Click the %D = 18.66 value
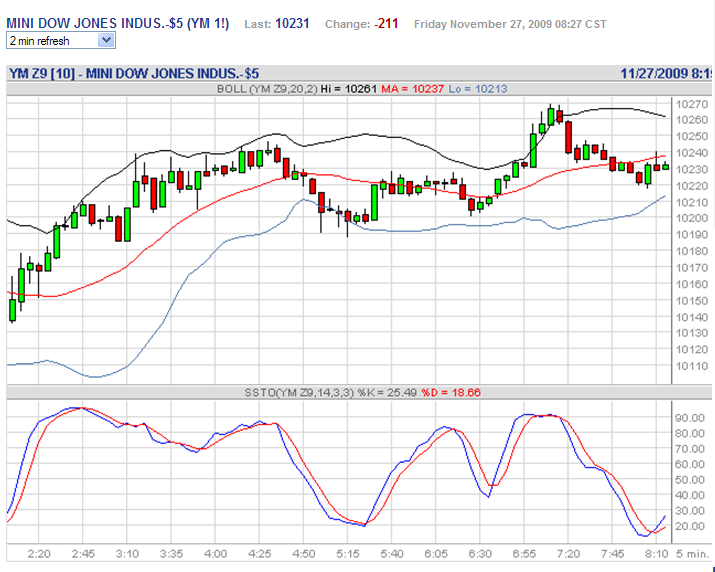 tap(451, 392)
